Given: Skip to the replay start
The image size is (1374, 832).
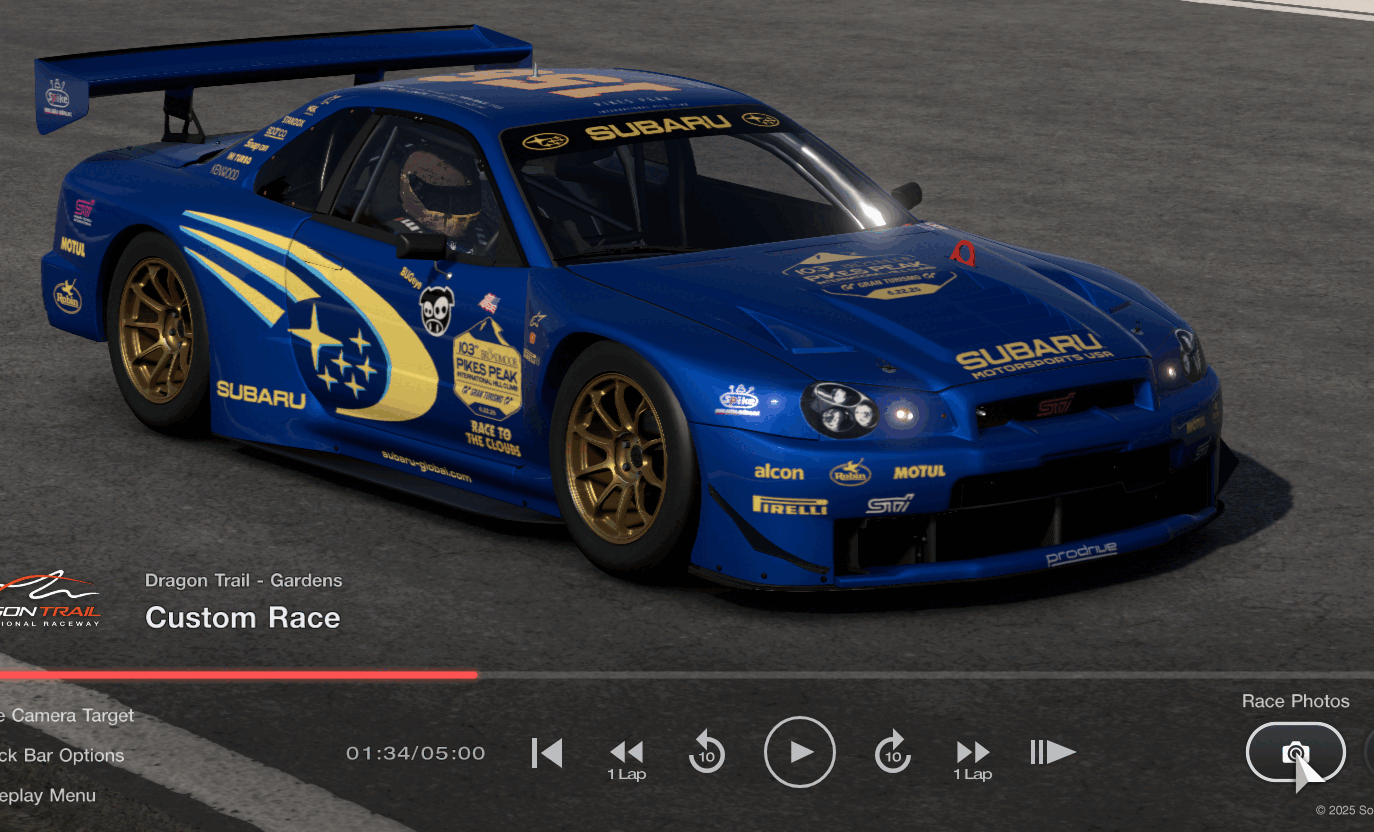Looking at the screenshot, I should point(547,753).
